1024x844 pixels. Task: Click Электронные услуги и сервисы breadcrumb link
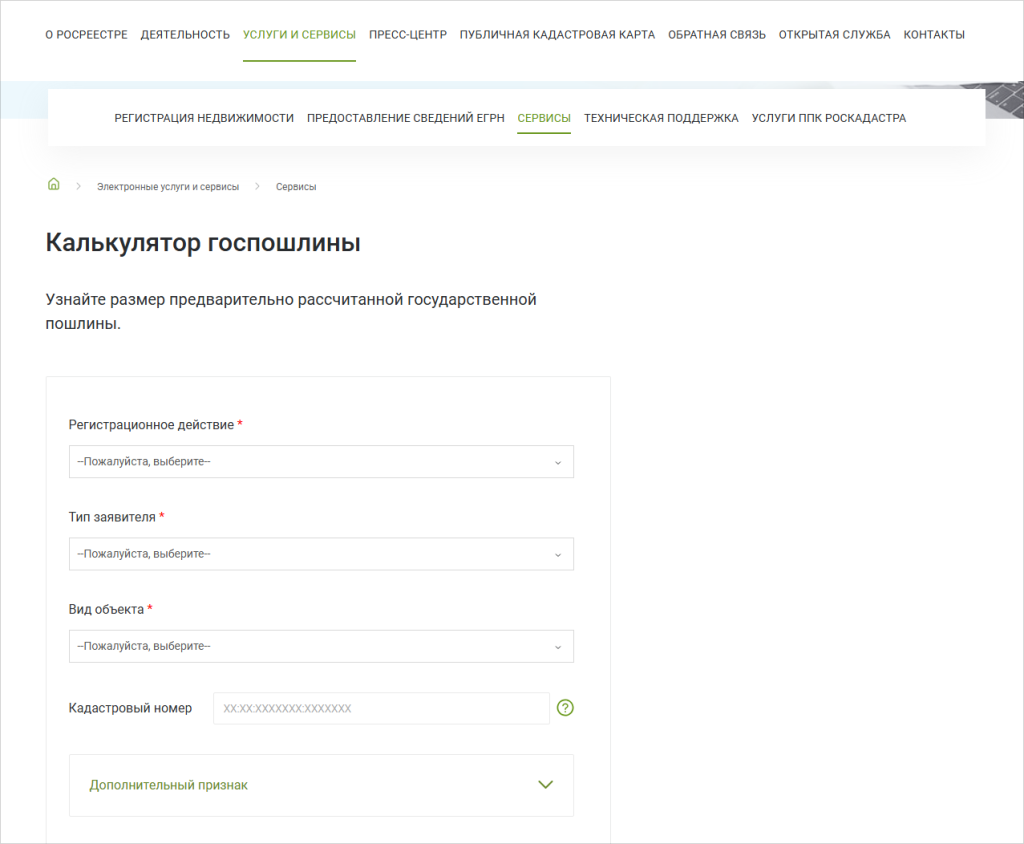(168, 187)
